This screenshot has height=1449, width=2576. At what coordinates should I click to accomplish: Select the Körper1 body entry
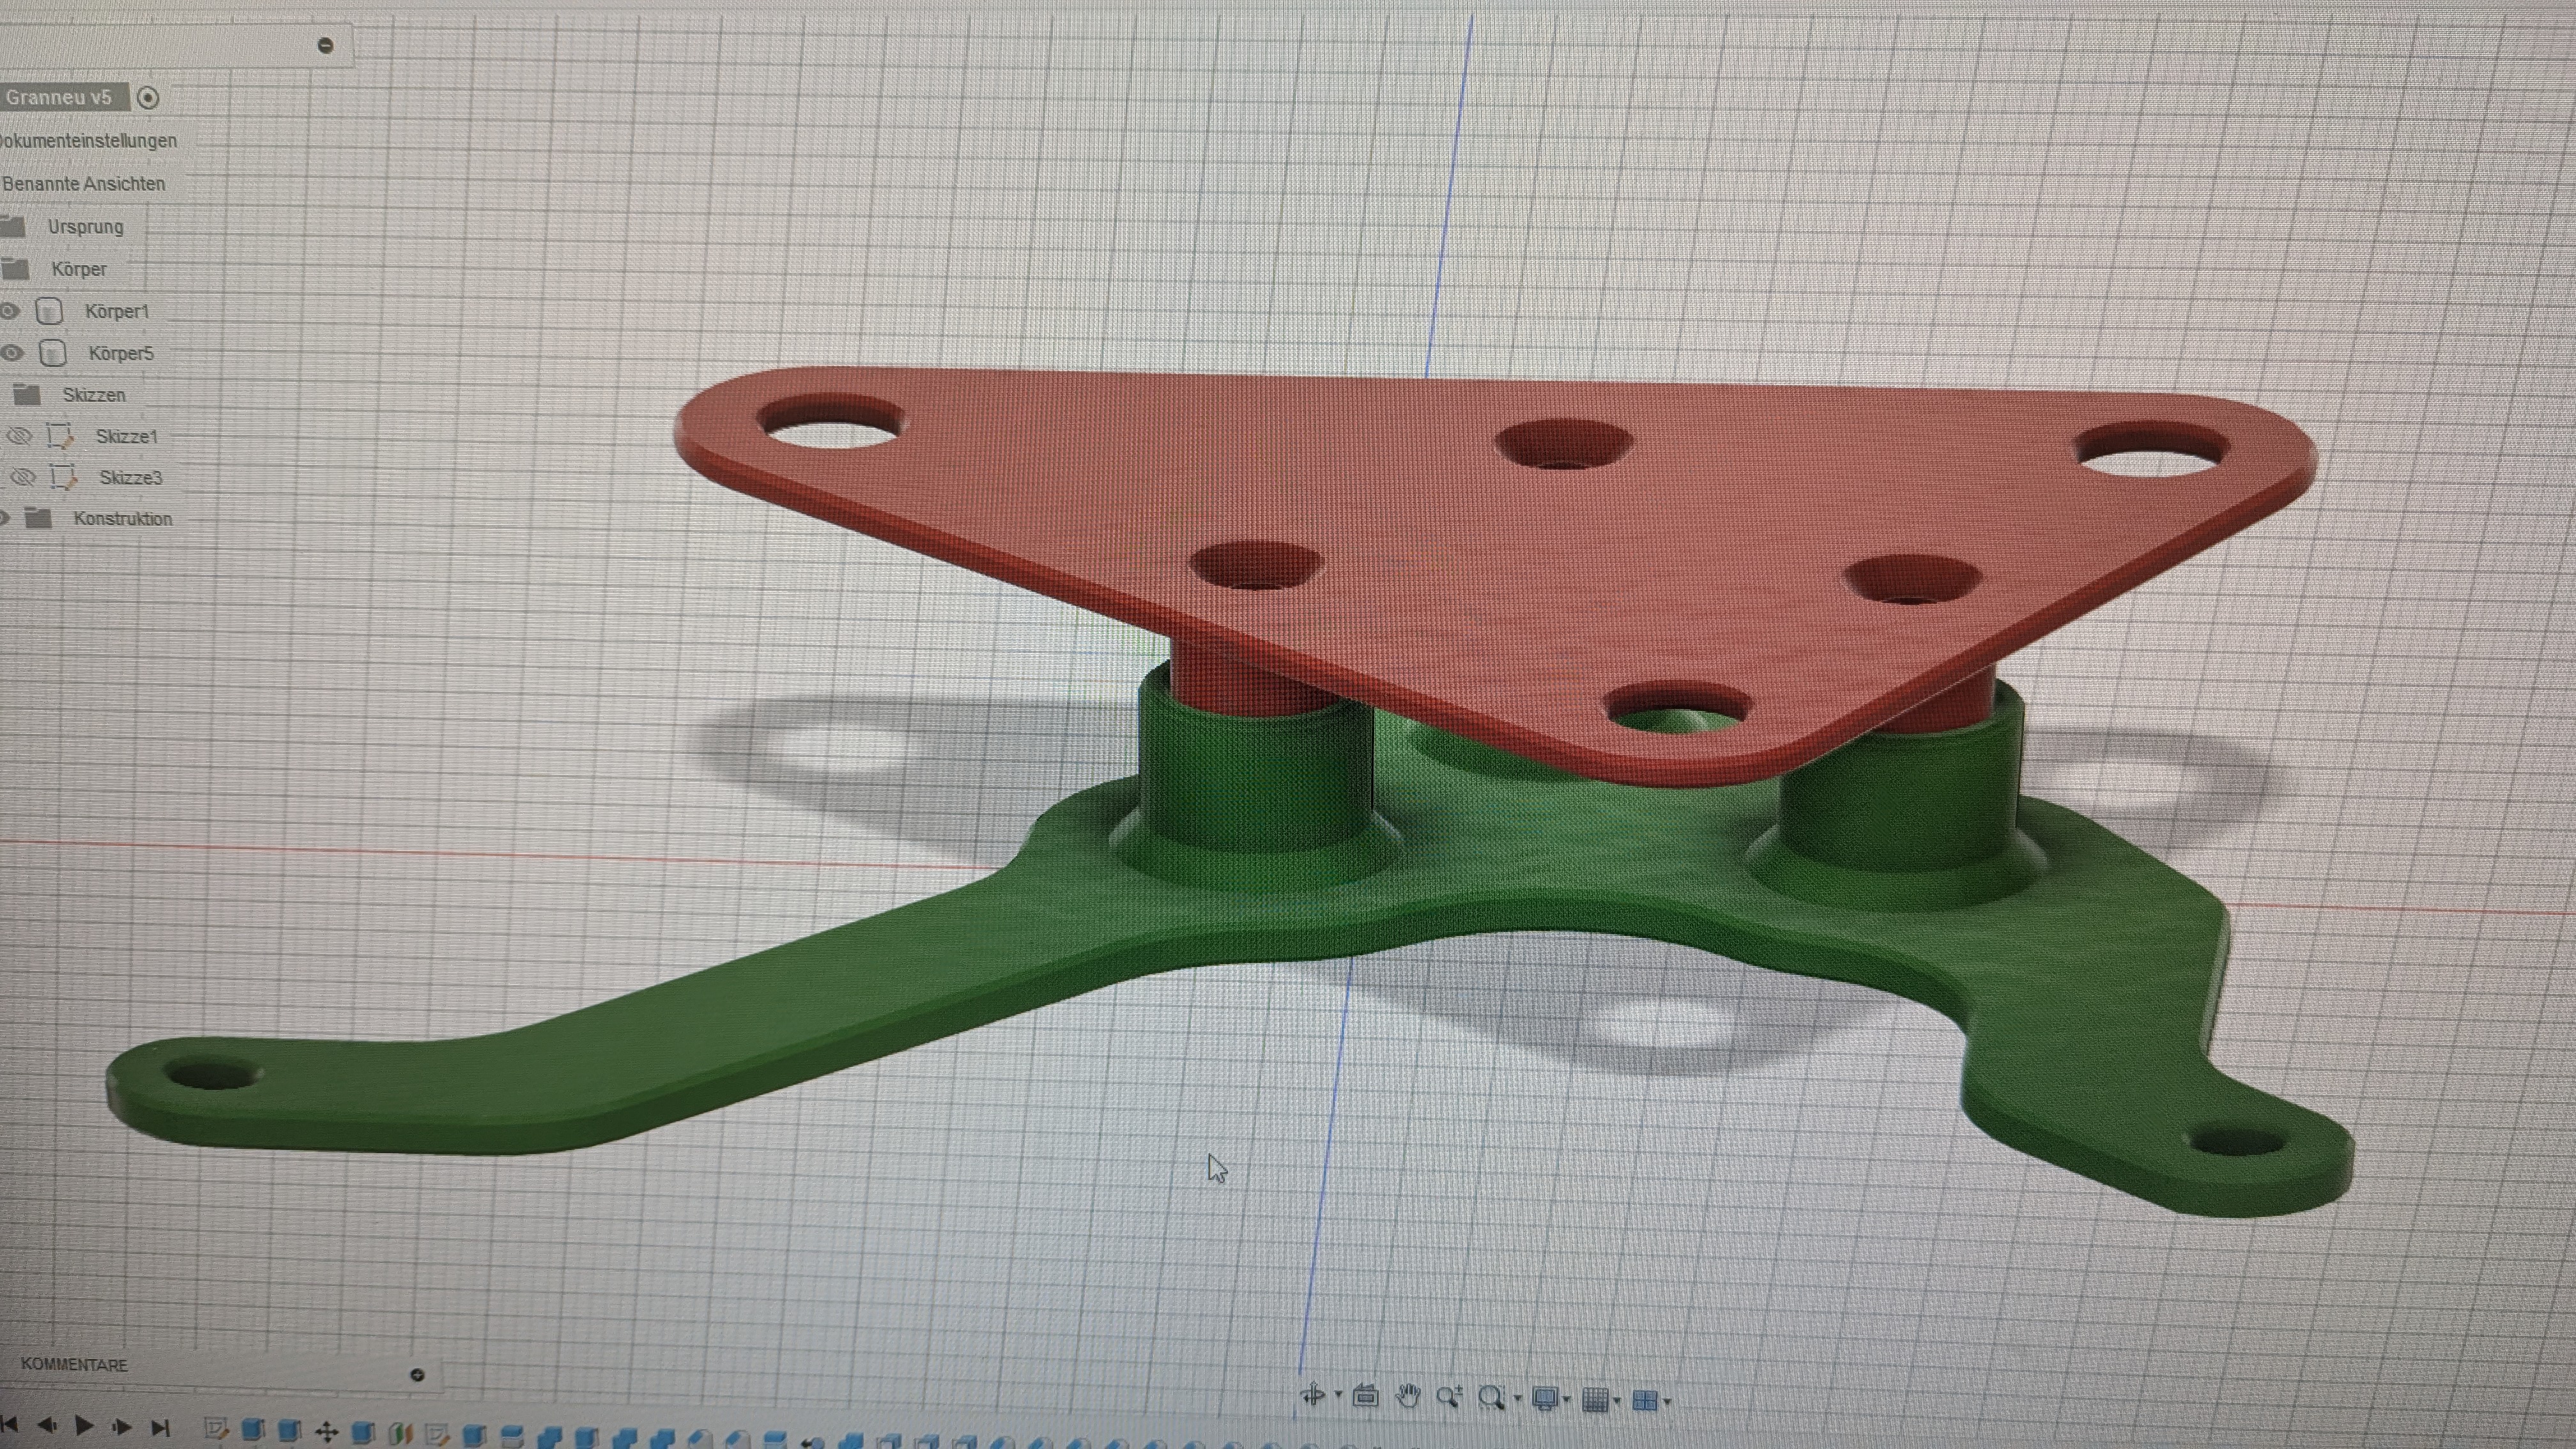point(117,312)
